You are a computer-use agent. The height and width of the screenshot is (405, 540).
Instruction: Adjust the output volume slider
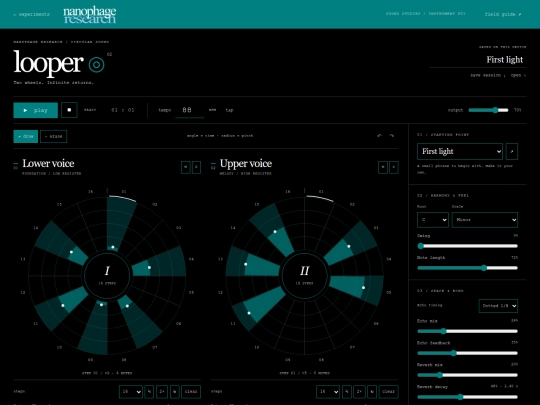pyautogui.click(x=488, y=110)
